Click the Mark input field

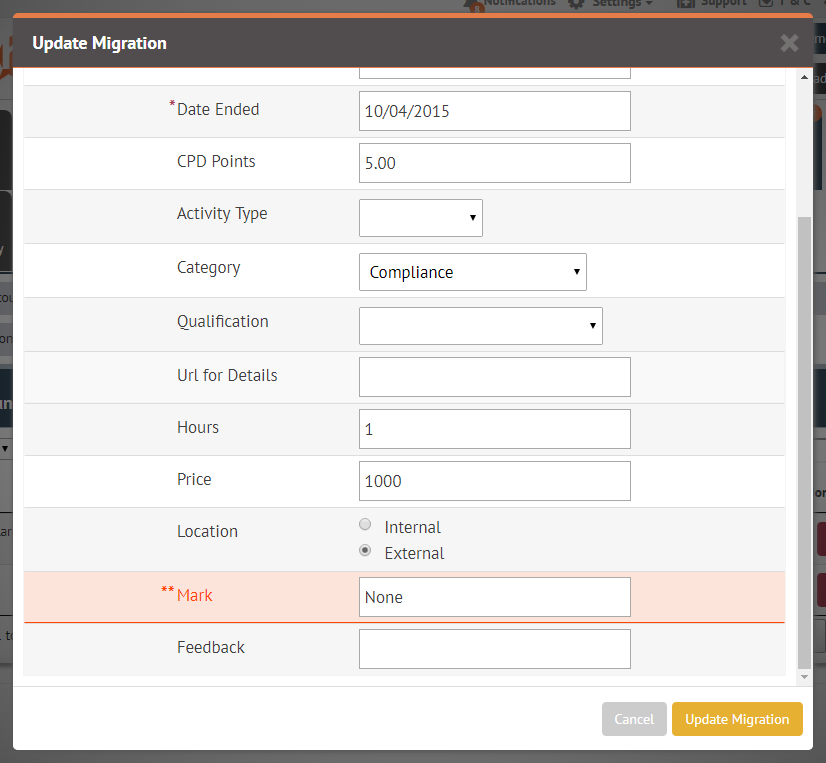[495, 597]
